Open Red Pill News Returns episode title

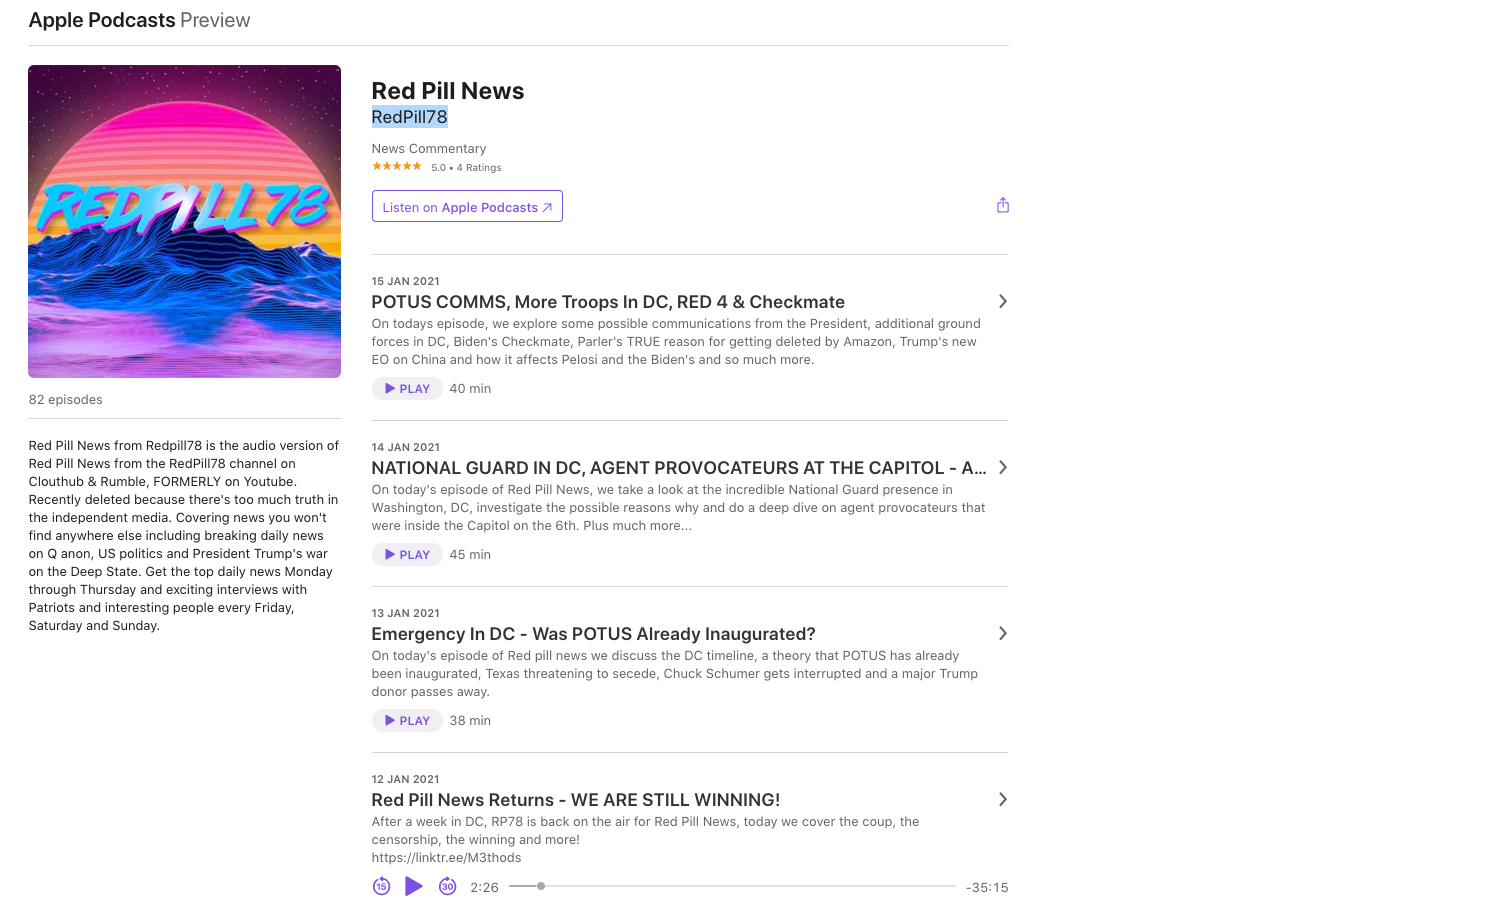[x=575, y=800]
